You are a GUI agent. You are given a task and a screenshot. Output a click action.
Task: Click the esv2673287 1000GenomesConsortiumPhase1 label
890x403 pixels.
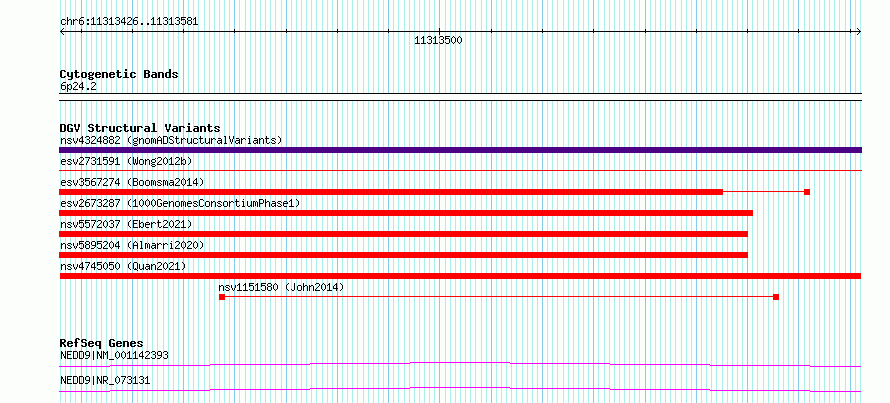click(180, 203)
